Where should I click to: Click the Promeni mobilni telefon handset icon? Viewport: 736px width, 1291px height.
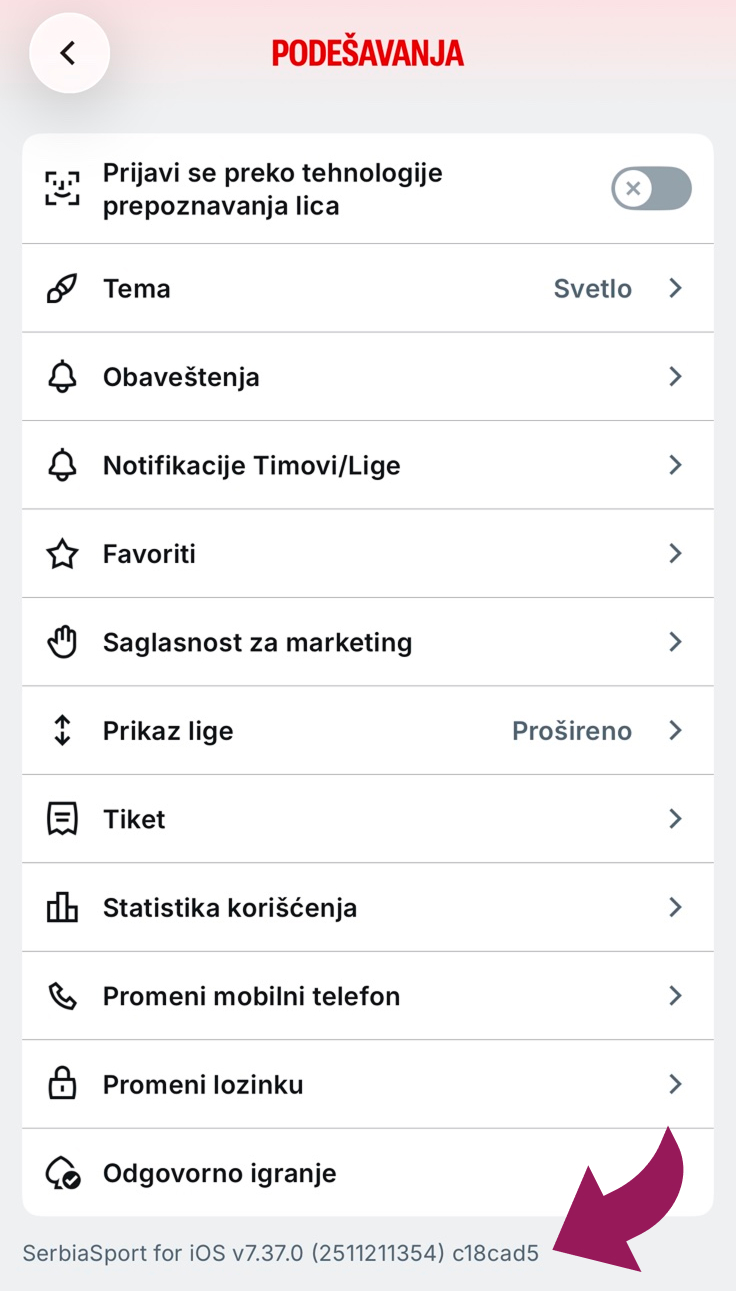click(x=62, y=996)
